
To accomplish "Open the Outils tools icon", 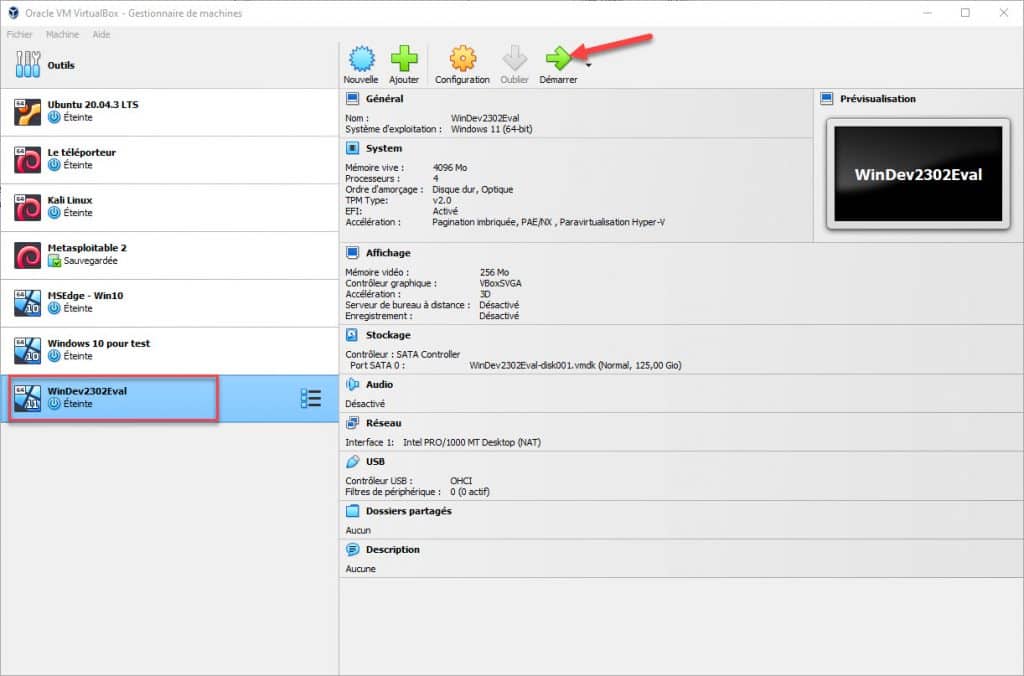I will (28, 66).
